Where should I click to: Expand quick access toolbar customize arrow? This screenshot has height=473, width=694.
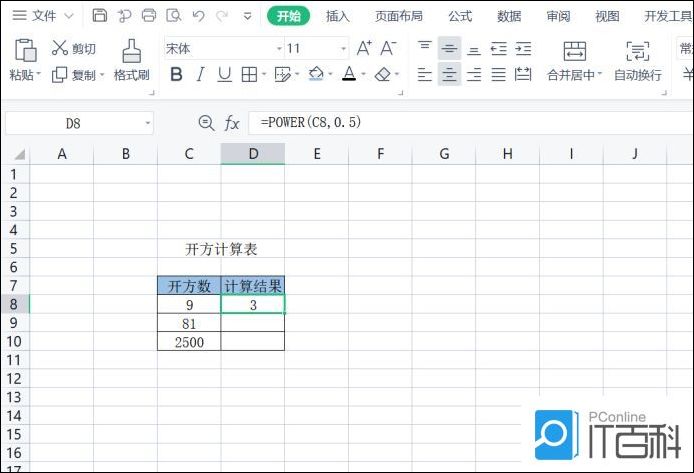click(247, 16)
